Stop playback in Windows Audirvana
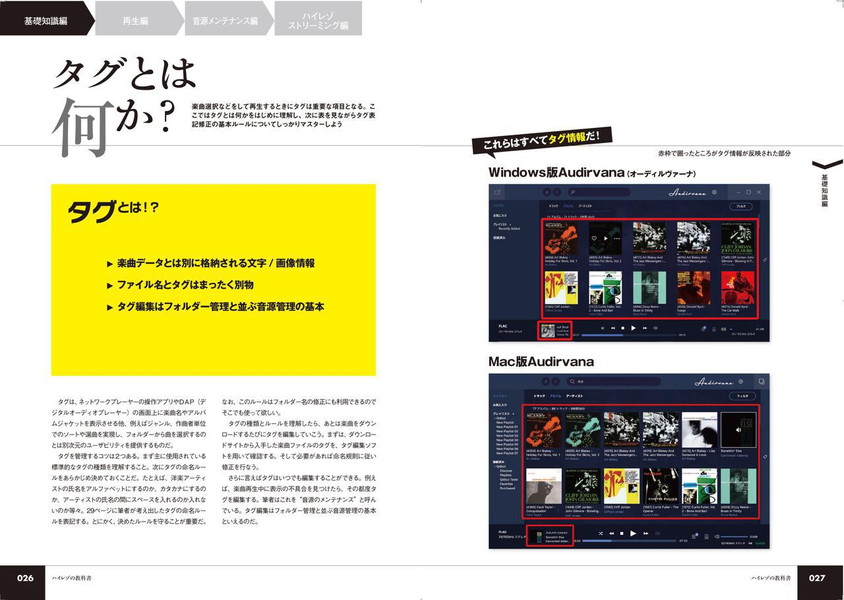 point(623,328)
